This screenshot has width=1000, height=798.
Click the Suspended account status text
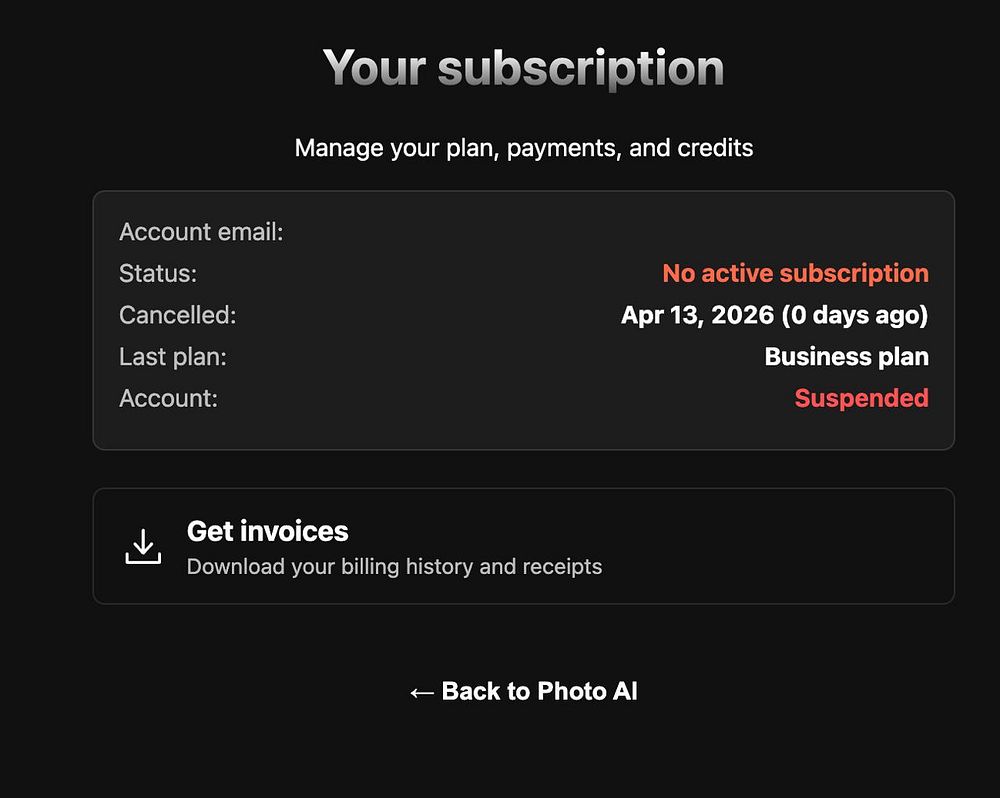[861, 398]
